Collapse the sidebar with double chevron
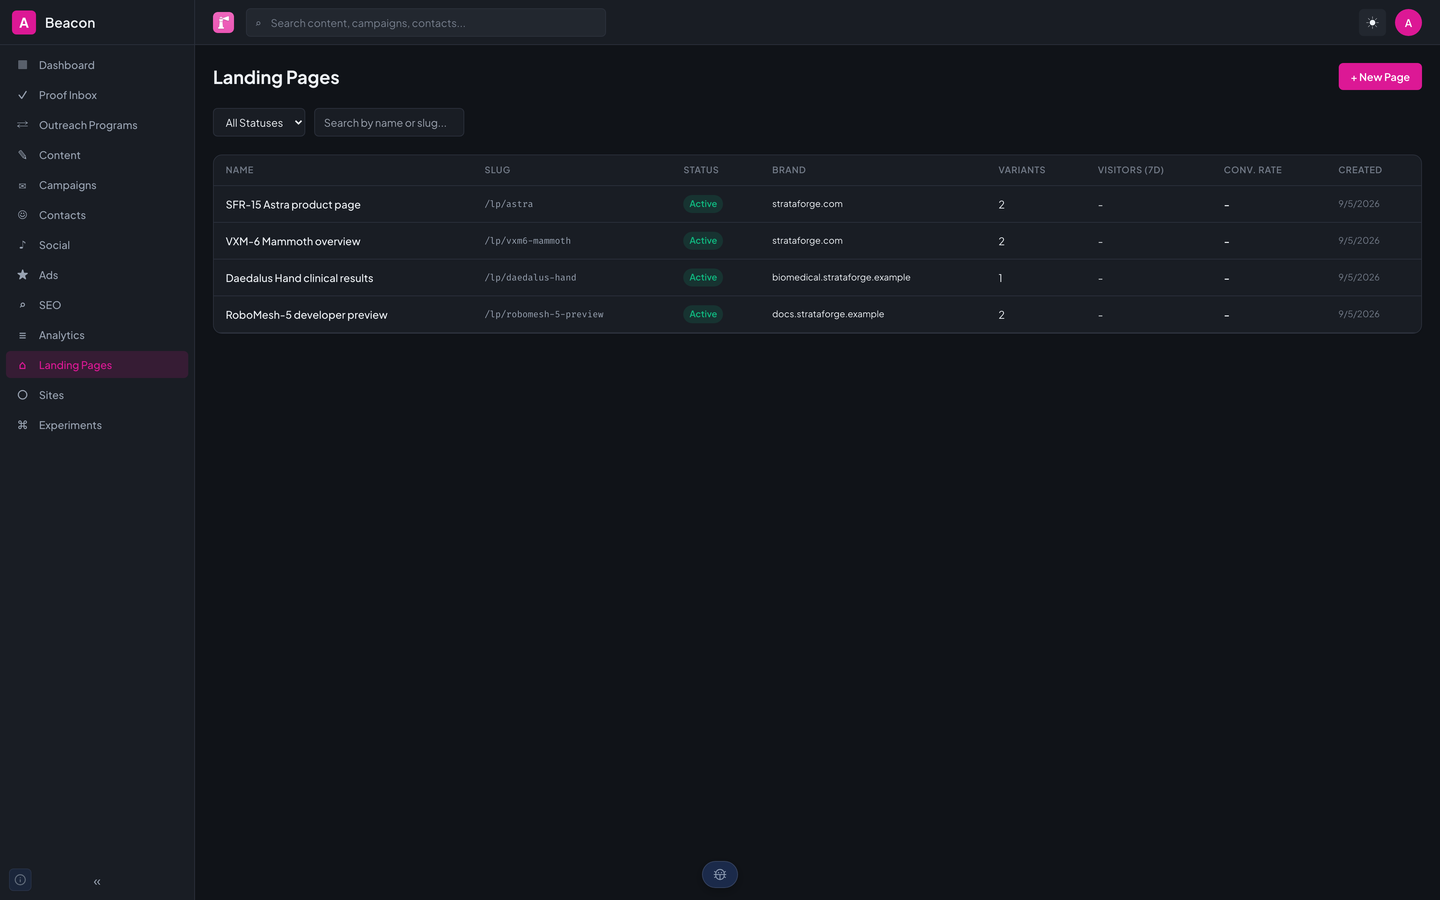The image size is (1440, 900). [x=97, y=882]
